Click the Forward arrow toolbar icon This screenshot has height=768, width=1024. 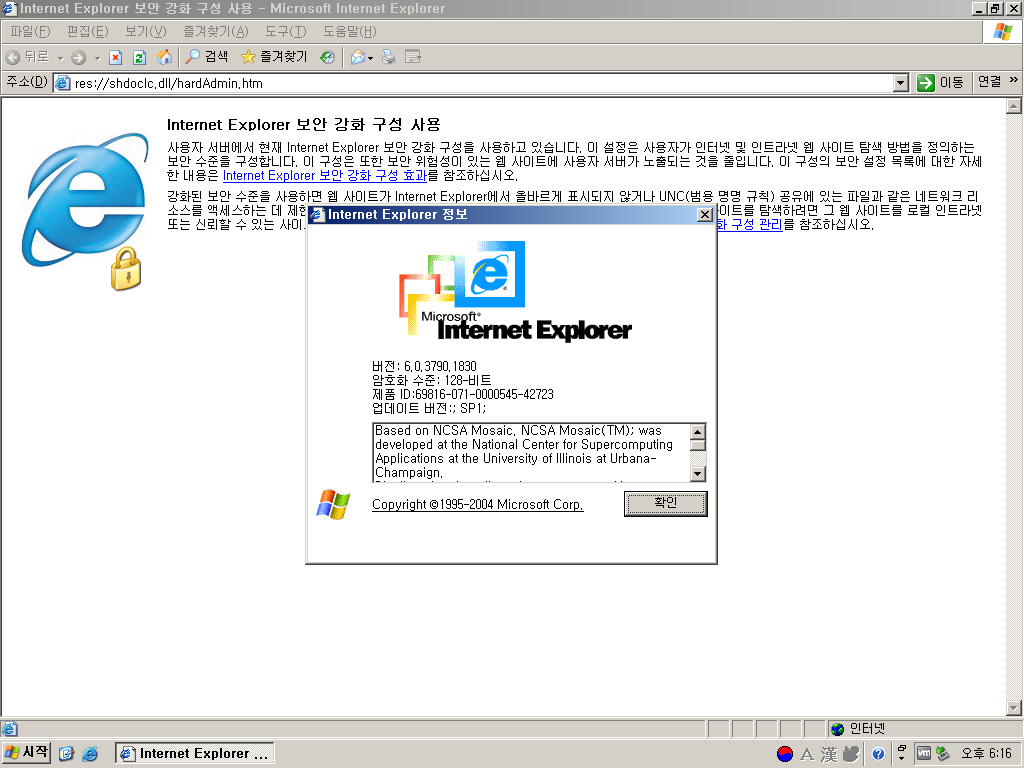78,57
